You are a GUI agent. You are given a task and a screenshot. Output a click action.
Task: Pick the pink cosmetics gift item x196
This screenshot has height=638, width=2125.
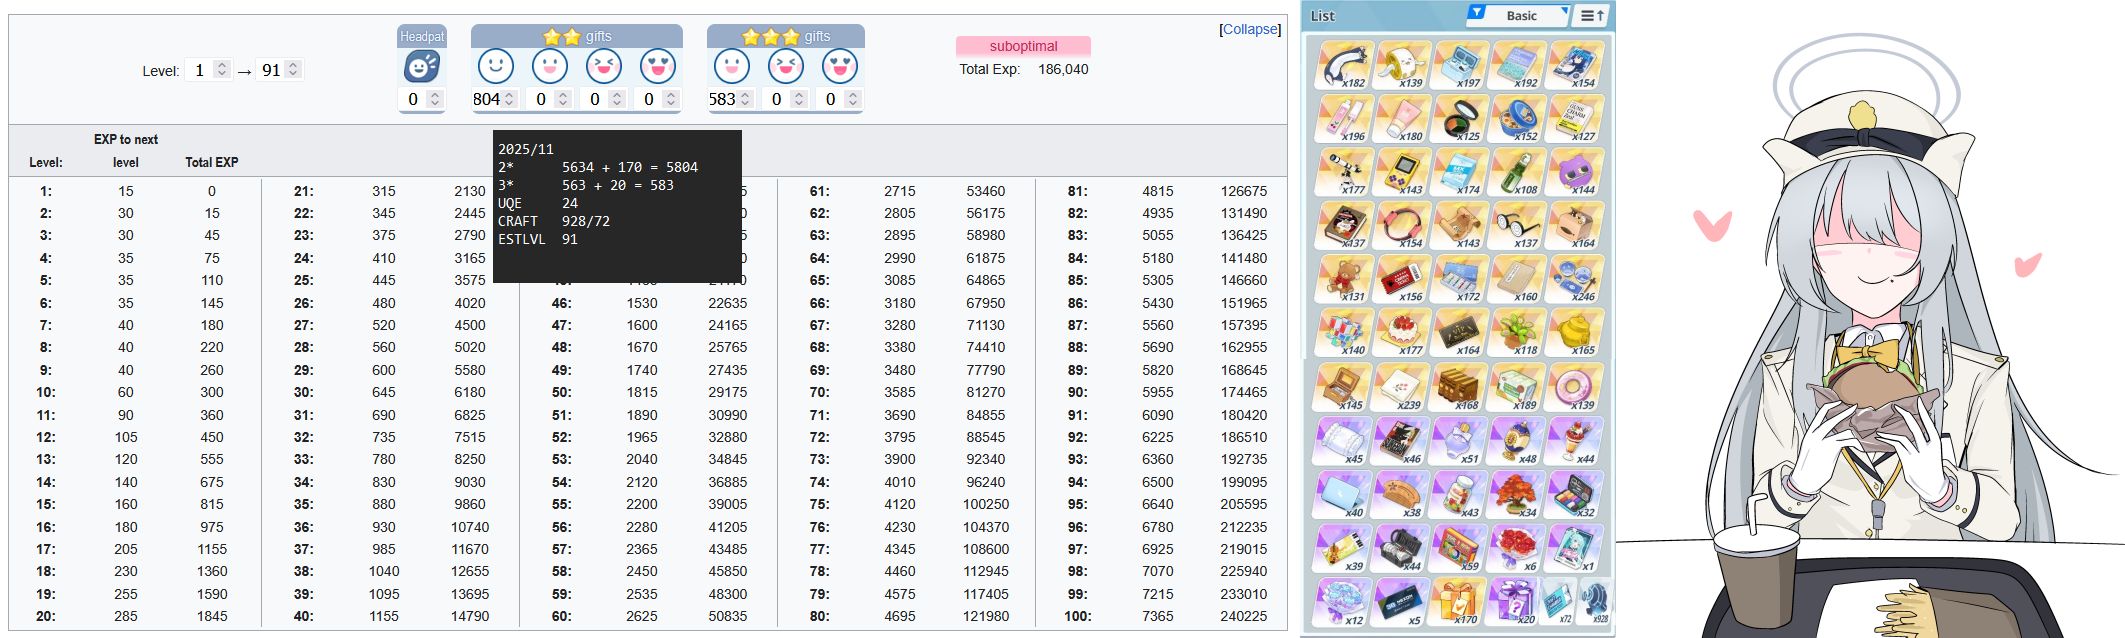coord(1343,119)
